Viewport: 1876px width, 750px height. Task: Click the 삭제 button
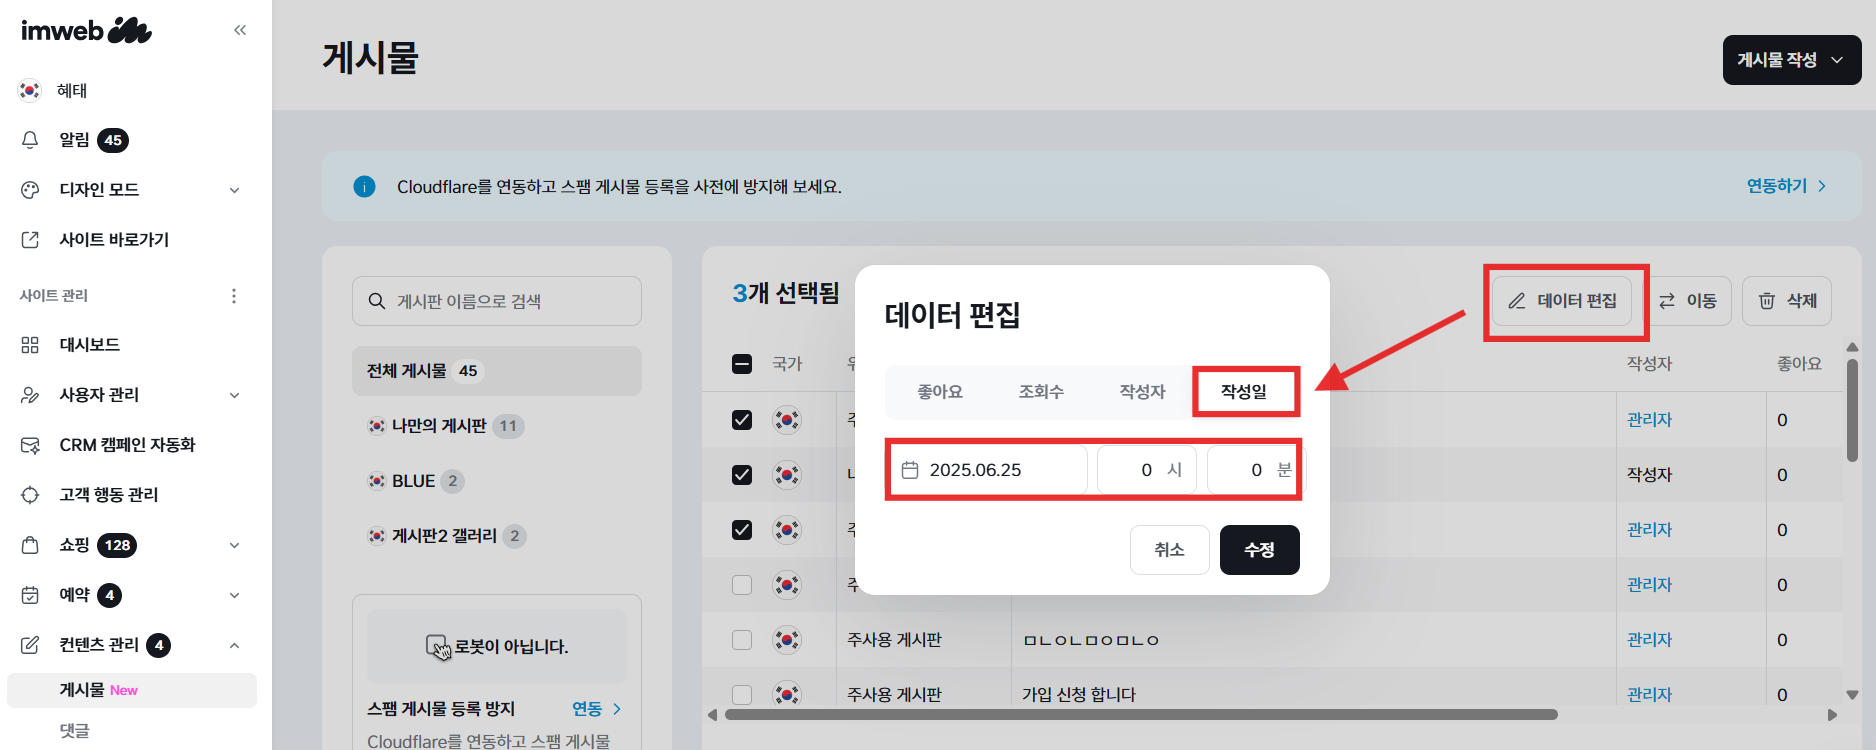(1787, 301)
